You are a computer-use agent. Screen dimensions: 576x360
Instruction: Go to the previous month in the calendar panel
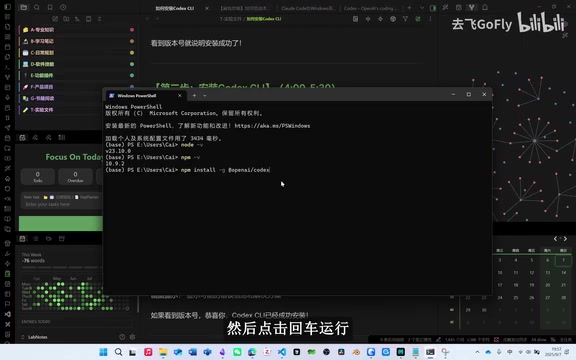(x=555, y=239)
